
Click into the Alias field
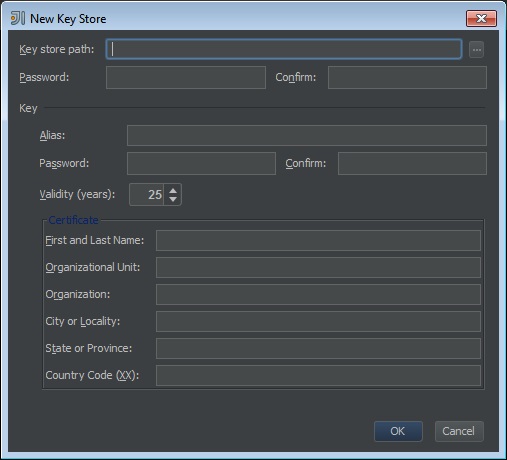click(x=307, y=135)
